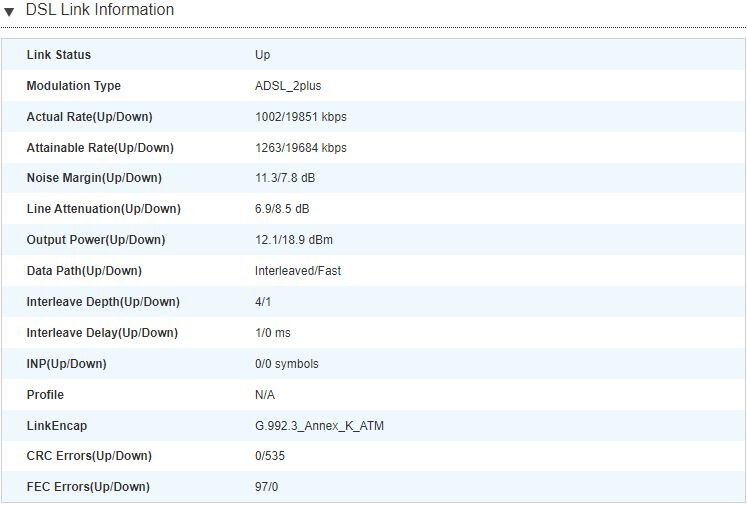Click the Link Status value Up
This screenshot has width=747, height=506.
(262, 55)
